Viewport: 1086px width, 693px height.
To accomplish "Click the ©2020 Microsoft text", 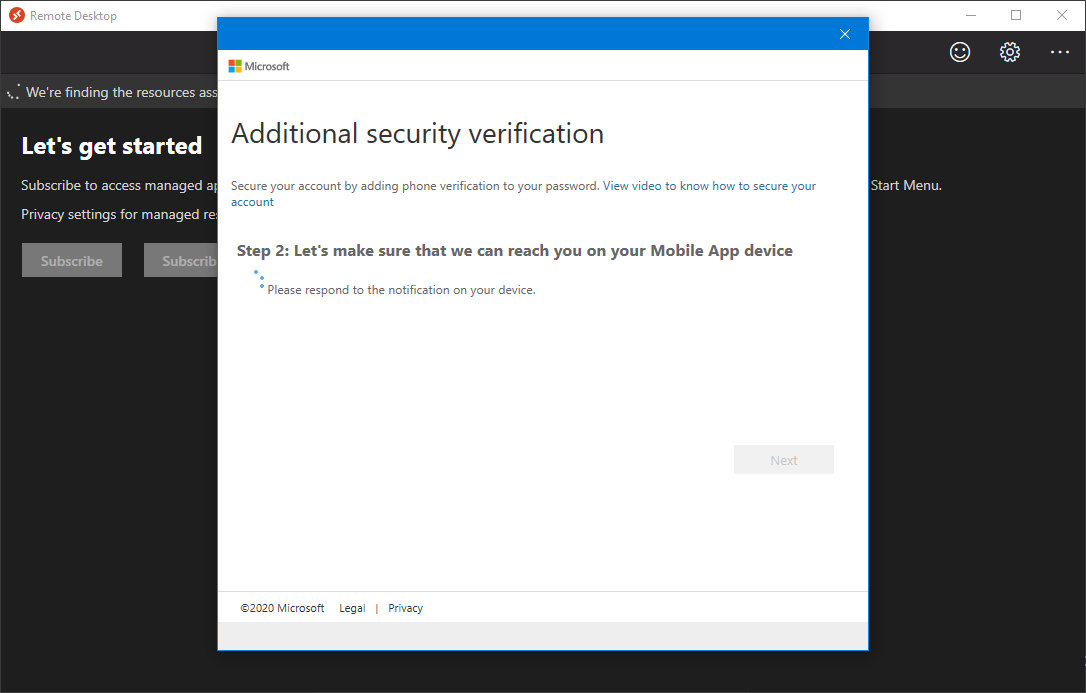I will click(x=282, y=608).
